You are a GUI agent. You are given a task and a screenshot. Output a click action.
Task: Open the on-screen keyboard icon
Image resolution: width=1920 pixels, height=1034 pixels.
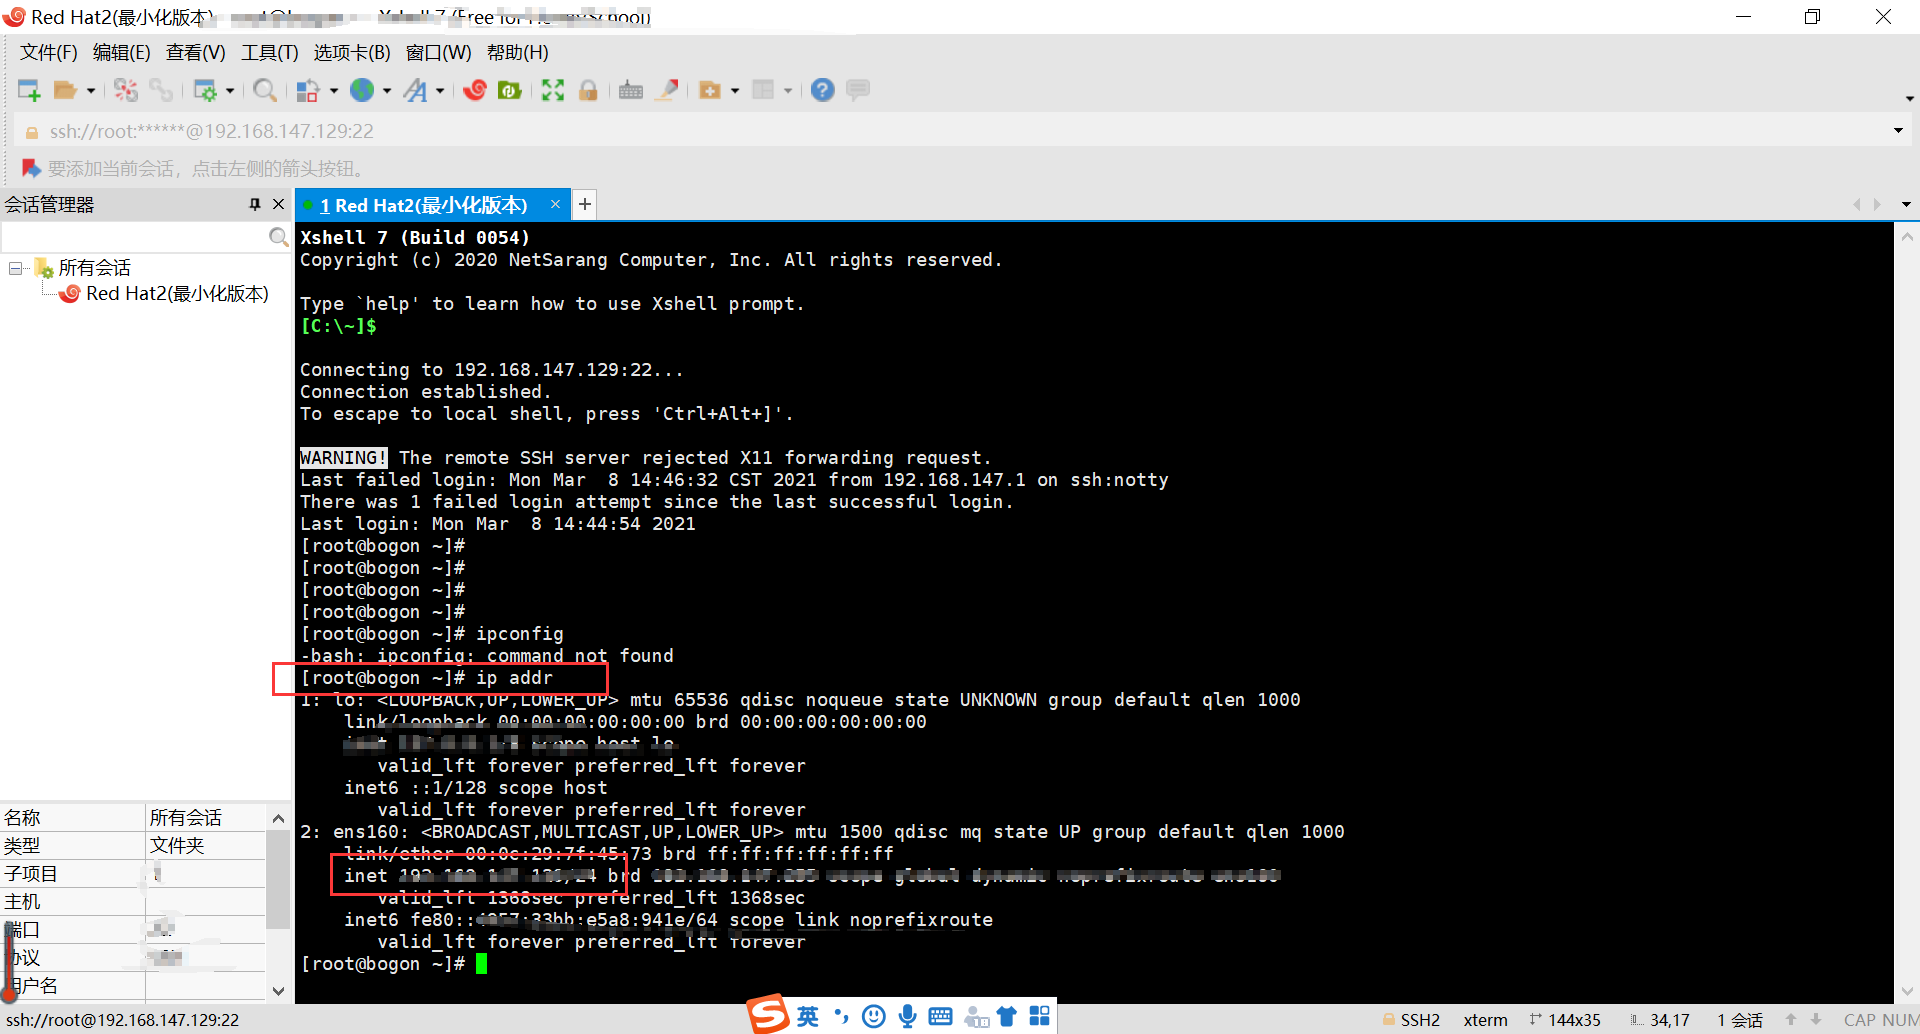[x=631, y=90]
